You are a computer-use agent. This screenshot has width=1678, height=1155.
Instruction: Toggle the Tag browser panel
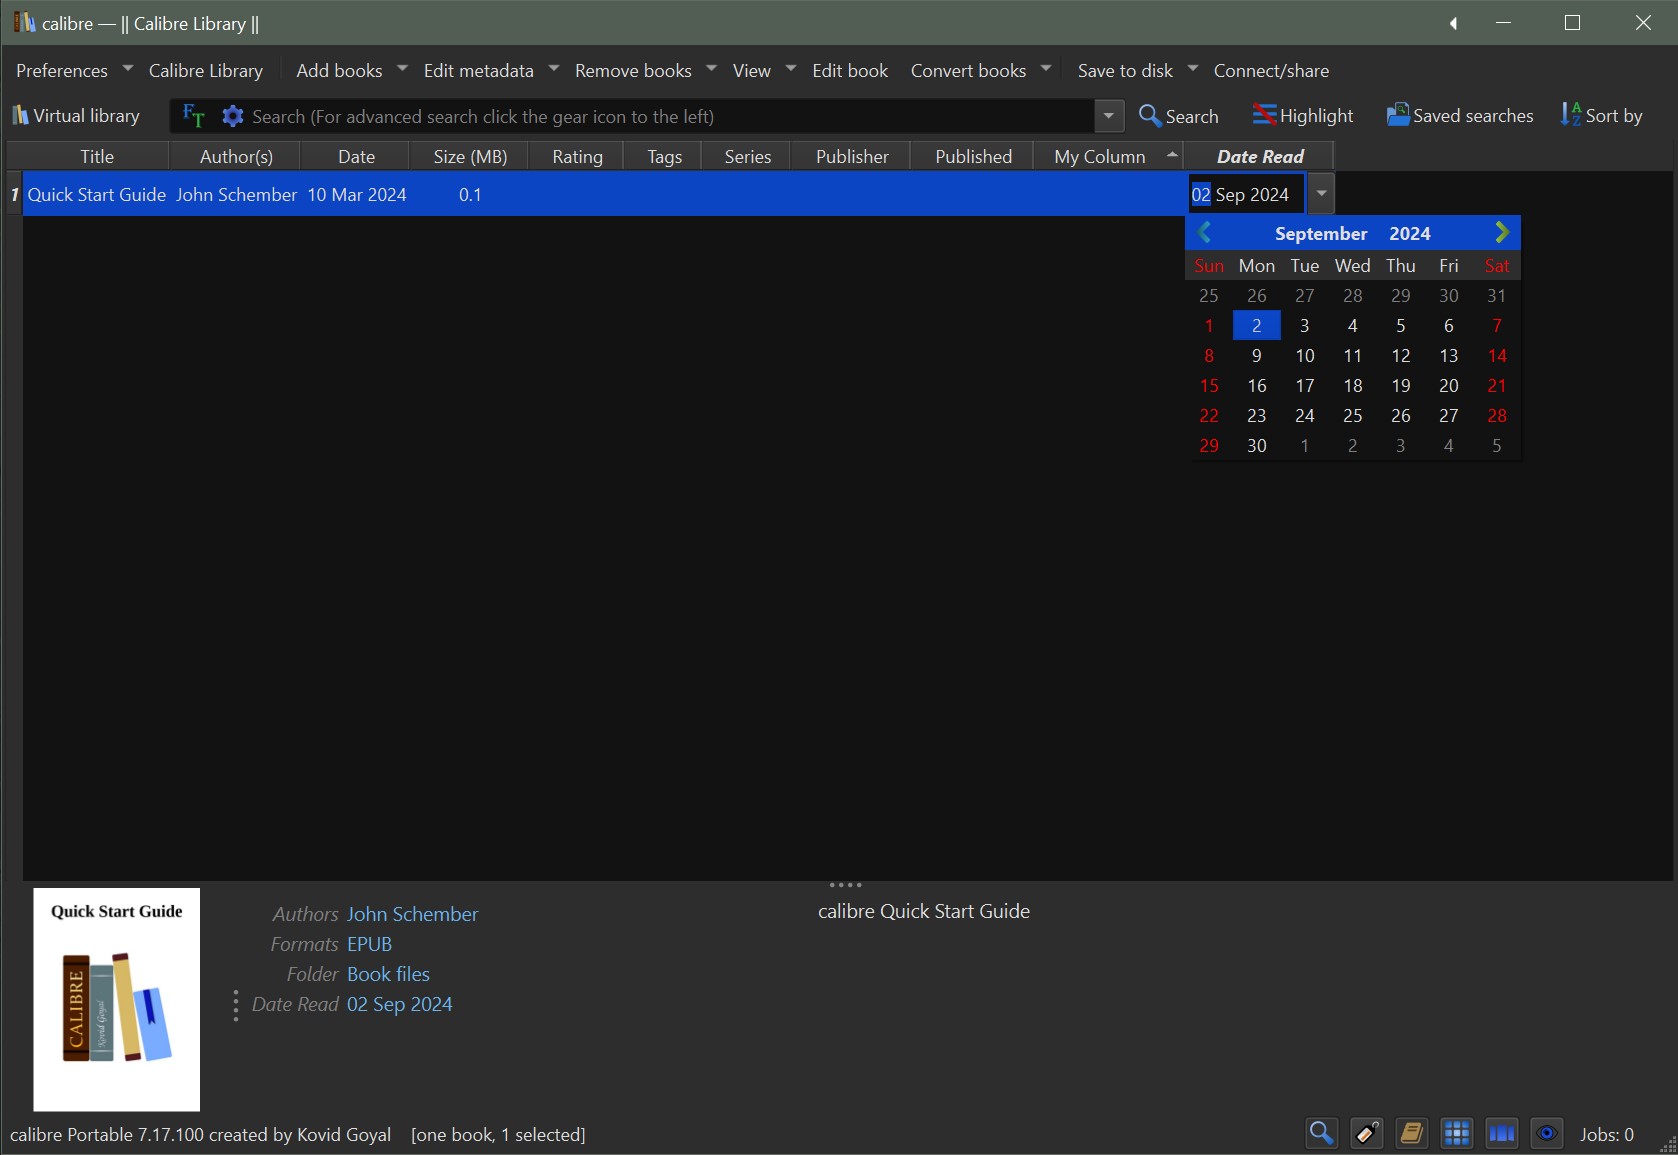(x=1367, y=1133)
